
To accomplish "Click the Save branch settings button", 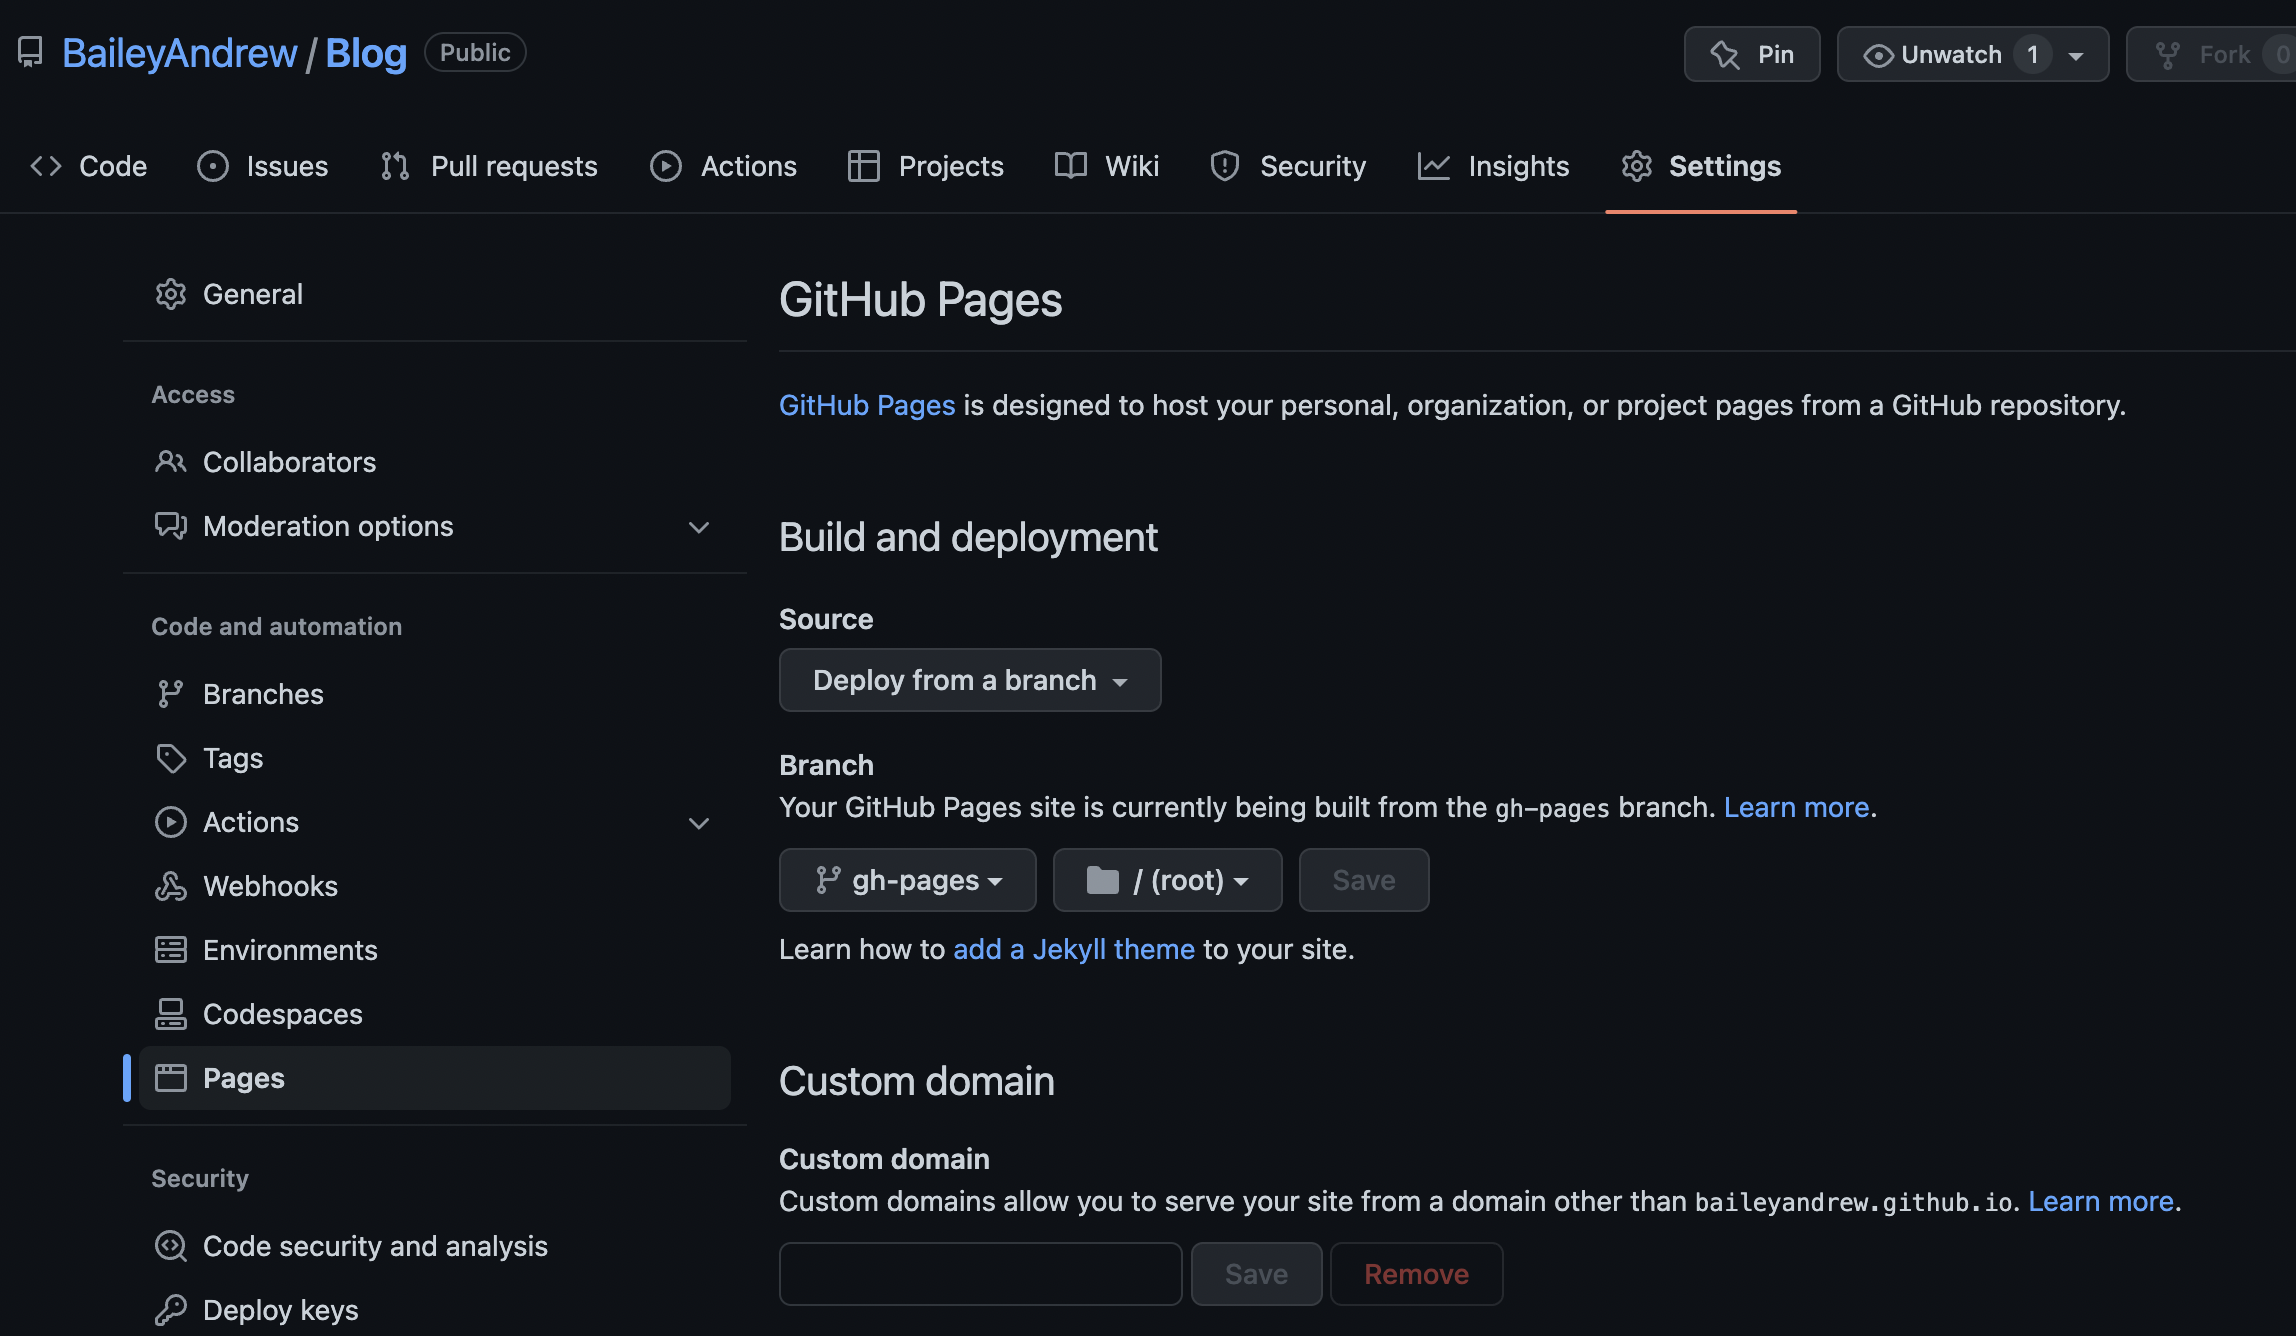I will click(1363, 878).
